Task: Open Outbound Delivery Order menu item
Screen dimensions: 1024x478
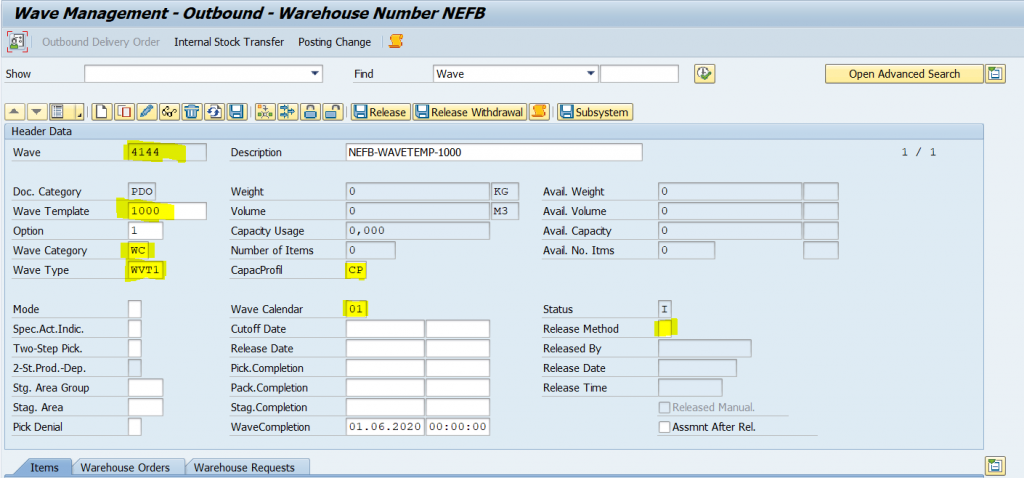Action: coord(101,42)
